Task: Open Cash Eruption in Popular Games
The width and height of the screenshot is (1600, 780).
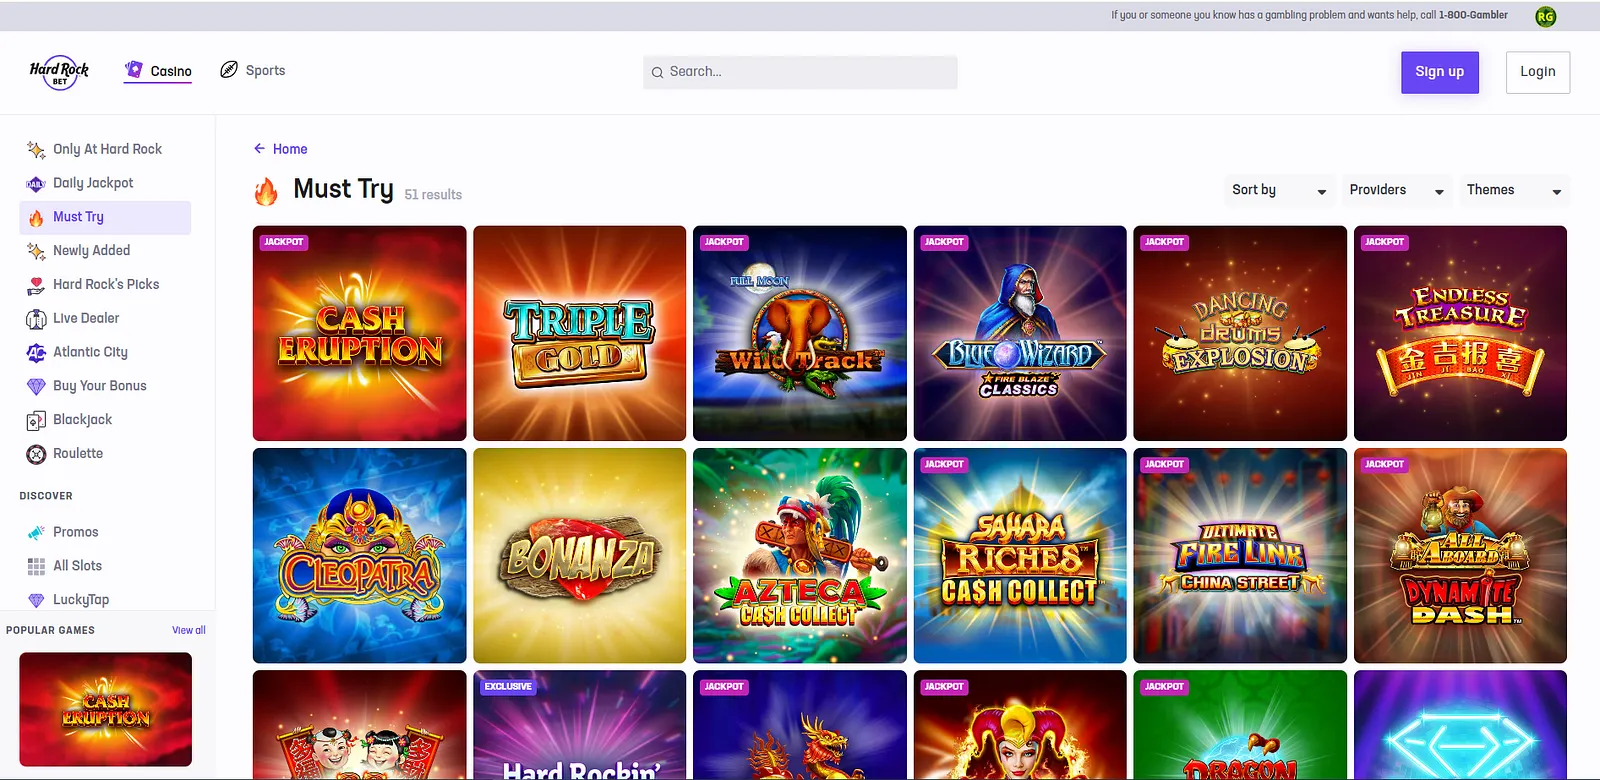Action: point(106,709)
